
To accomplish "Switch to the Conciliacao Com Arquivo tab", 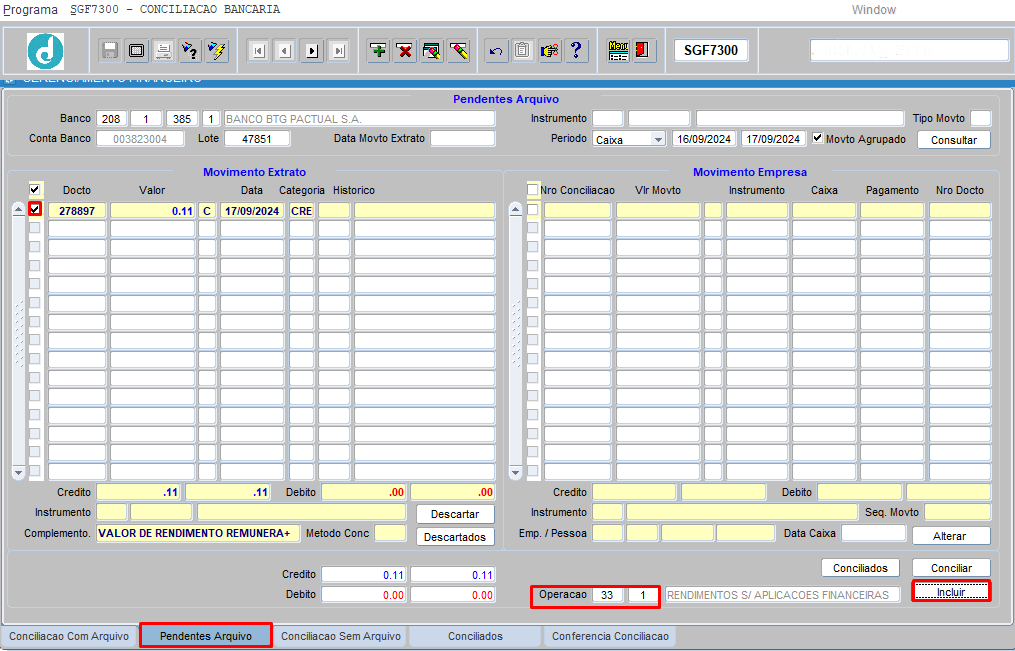I will click(69, 636).
